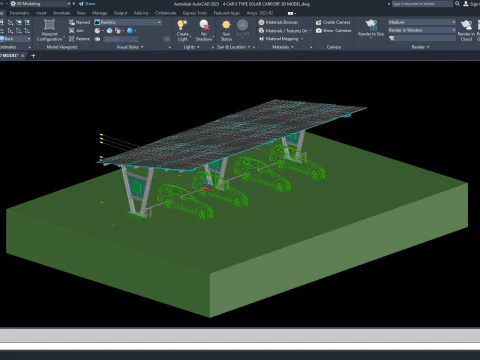This screenshot has width=480, height=360.
Task: Open the Express Tools ribbon tab
Action: pos(195,13)
